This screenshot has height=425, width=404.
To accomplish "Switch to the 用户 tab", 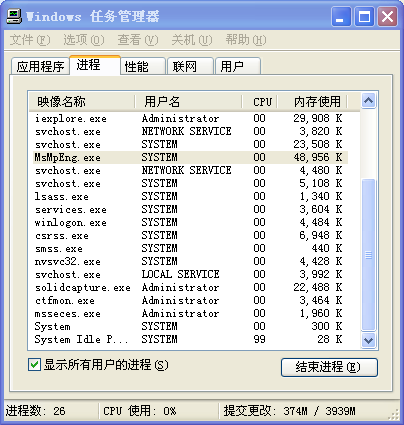I will click(238, 66).
